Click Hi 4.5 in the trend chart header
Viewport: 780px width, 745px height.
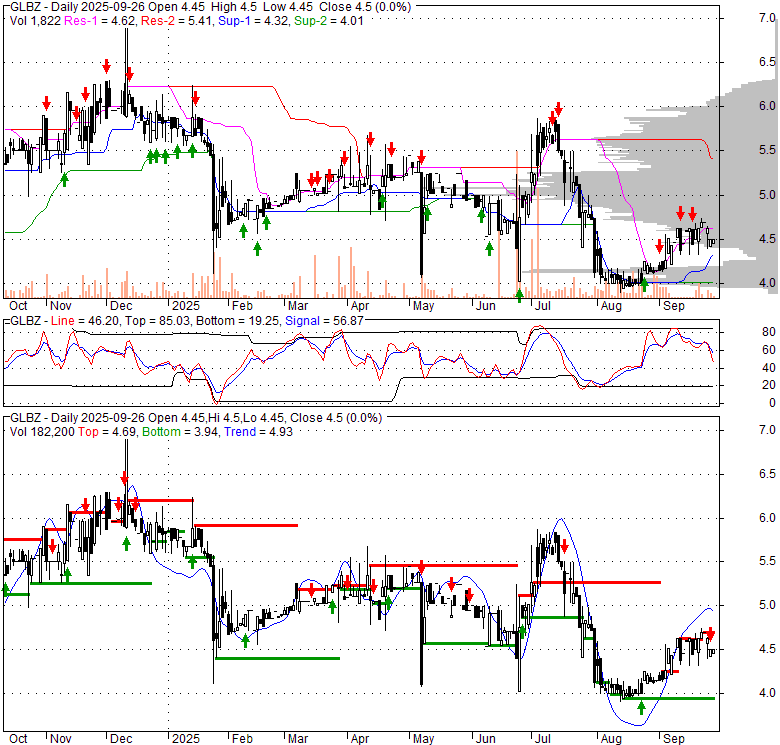[x=224, y=418]
